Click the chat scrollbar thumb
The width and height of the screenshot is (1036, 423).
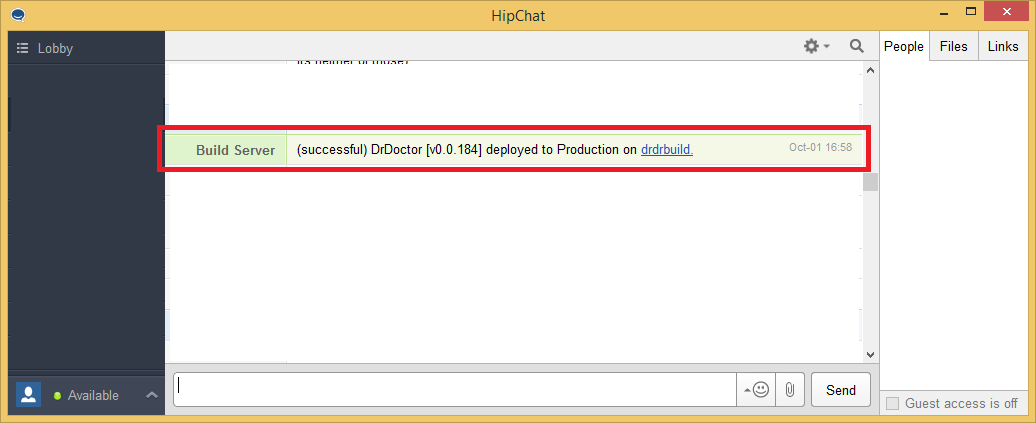[x=870, y=181]
